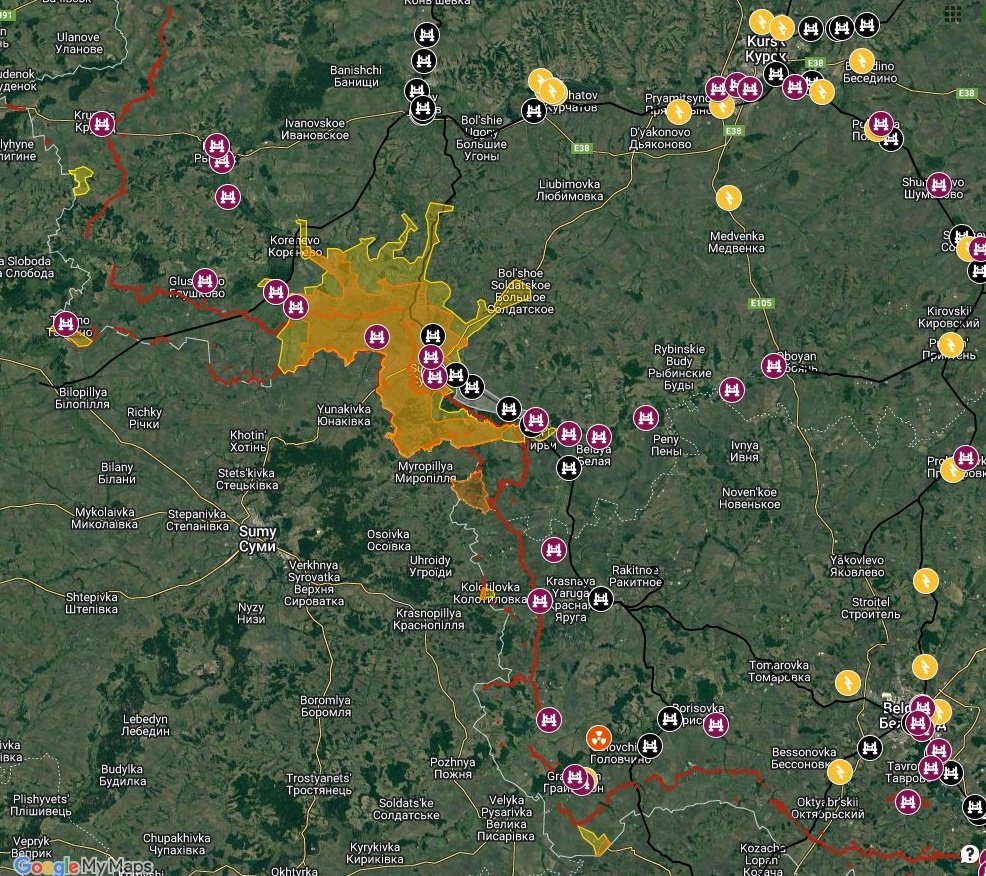Click the Ivnya place label
Screen dimensions: 986x876
(744, 452)
